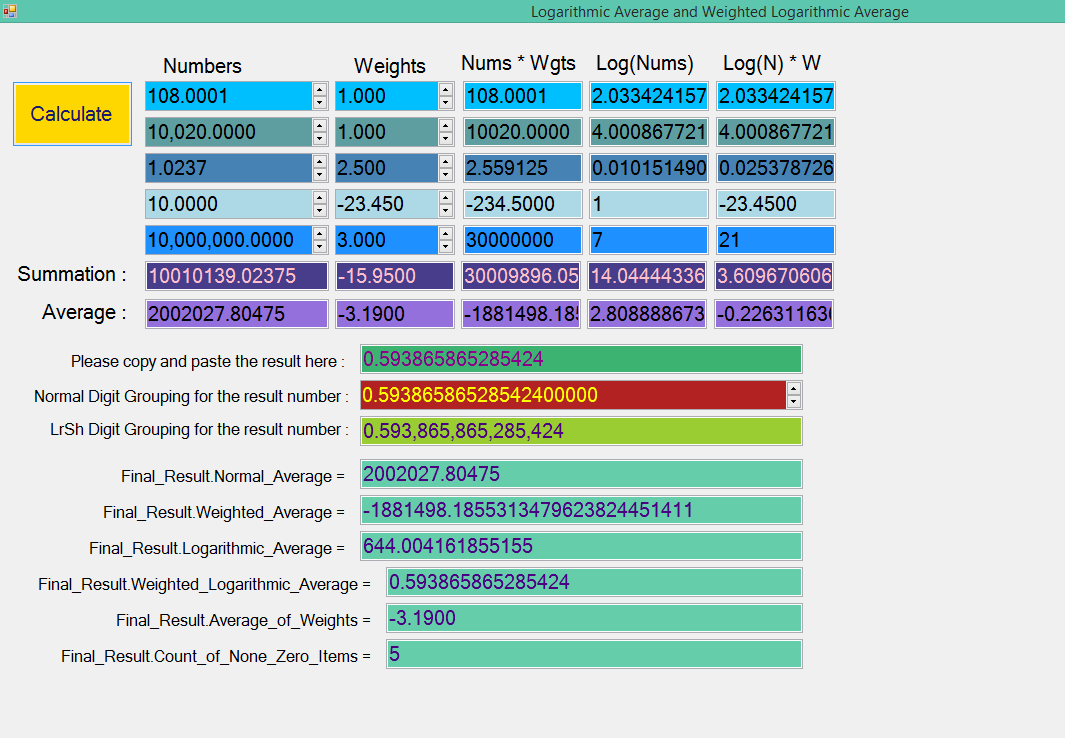Click the application icon in title bar
Viewport: 1065px width, 738px height.
[10, 11]
